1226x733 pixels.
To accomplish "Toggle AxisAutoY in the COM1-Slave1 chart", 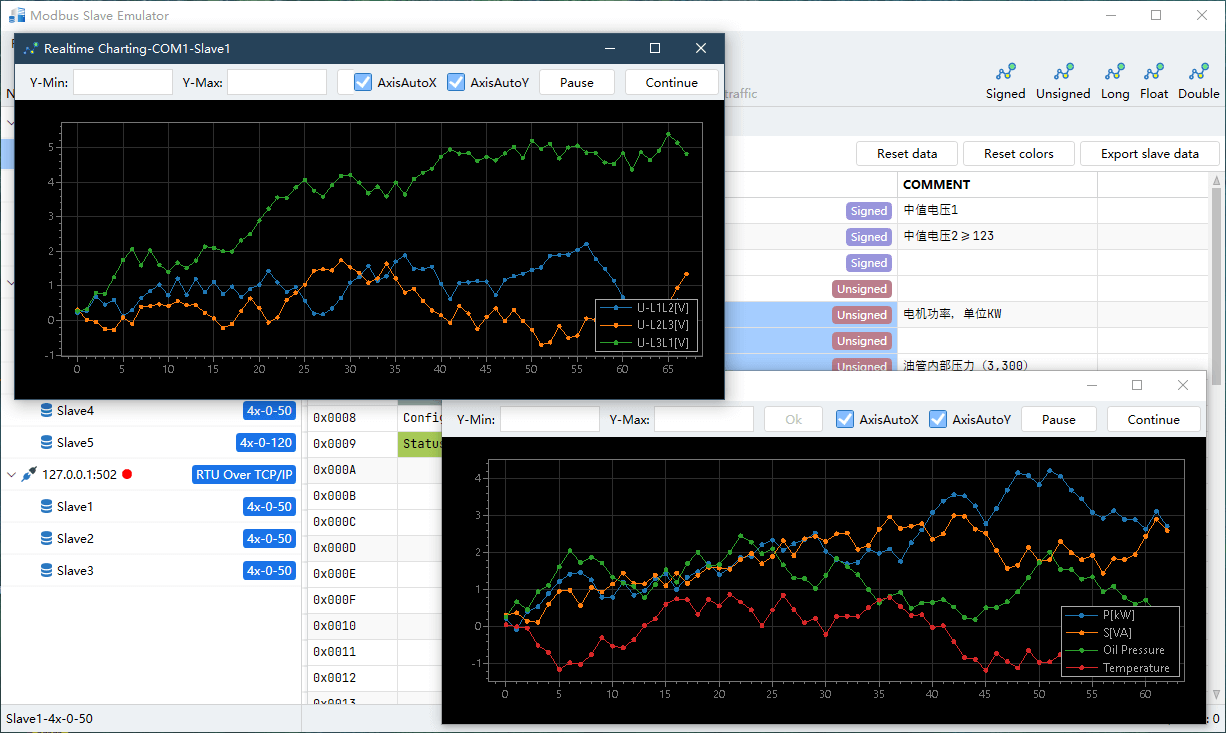I will (456, 83).
